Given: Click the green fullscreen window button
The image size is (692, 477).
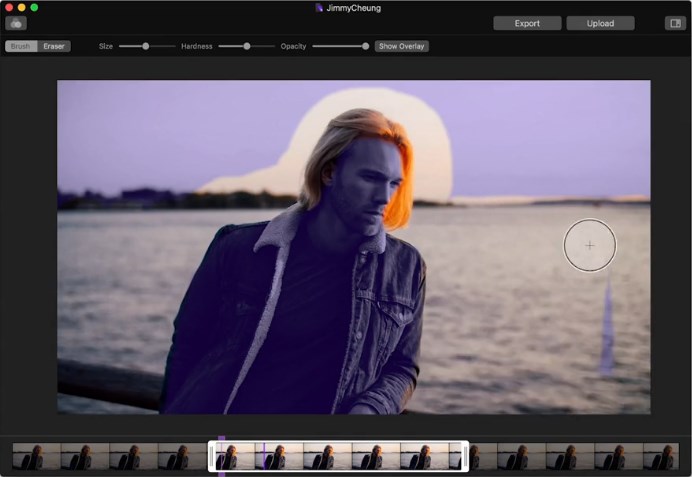Looking at the screenshot, I should coord(34,7).
